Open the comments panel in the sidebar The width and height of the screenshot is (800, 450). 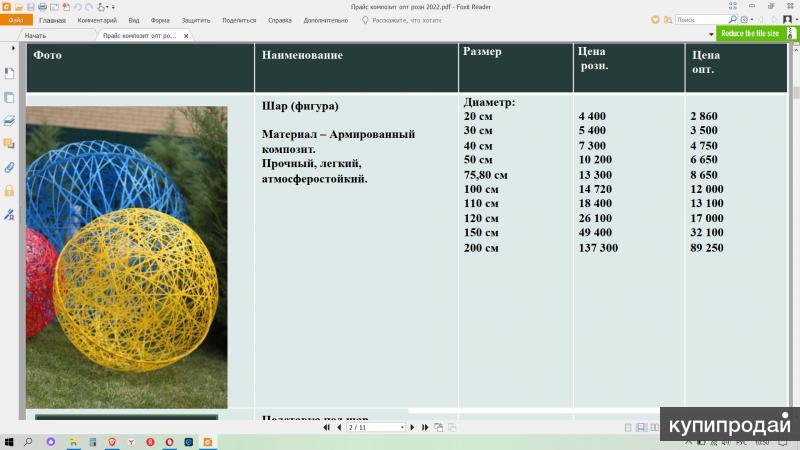9,144
